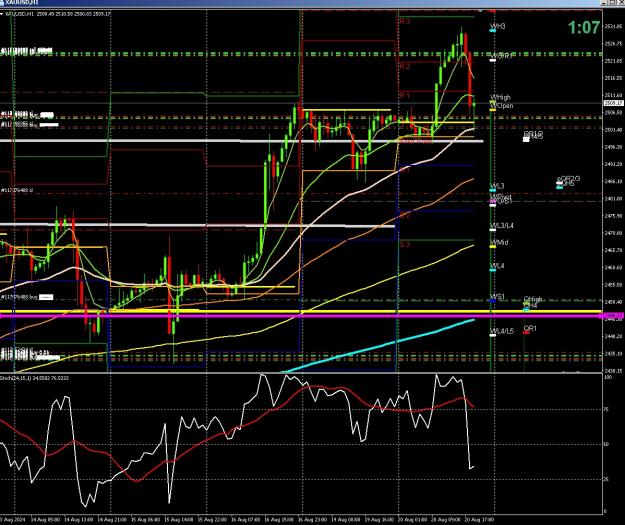The height and width of the screenshot is (525, 625).
Task: Click the grey chart shift triangle marker
Action: (x=481, y=11)
